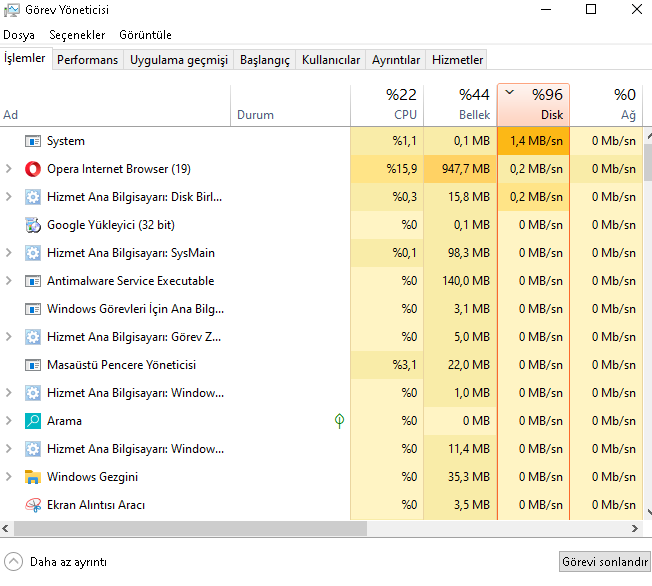Click the Antimalware Service Executable icon
This screenshot has height=586, width=652.
click(33, 281)
